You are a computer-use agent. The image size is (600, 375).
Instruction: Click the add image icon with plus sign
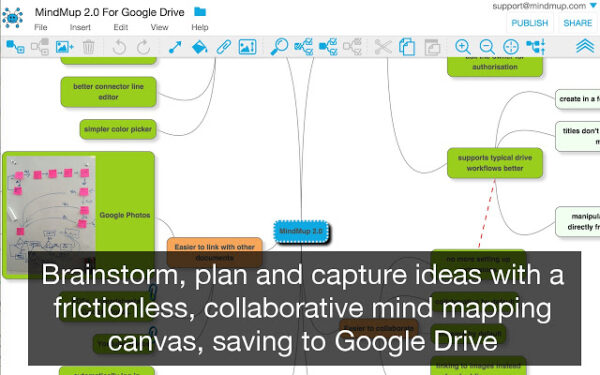pos(64,47)
